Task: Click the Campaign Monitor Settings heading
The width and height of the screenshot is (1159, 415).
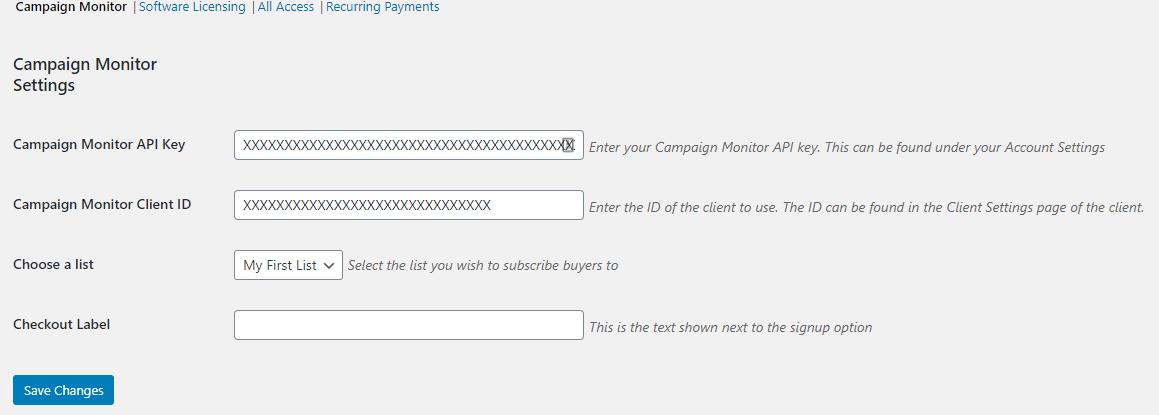Action: (85, 75)
